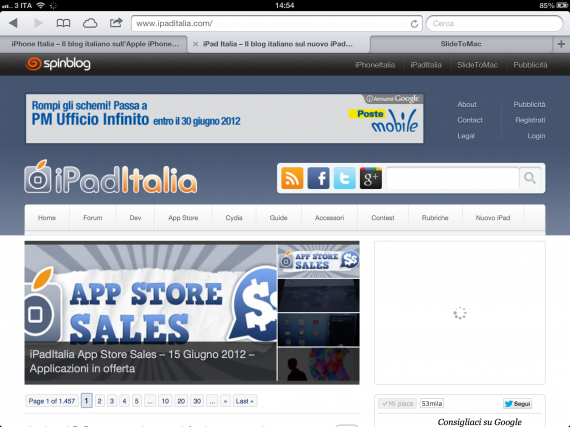The width and height of the screenshot is (570, 427).
Task: Click the Mi piace like button
Action: (398, 404)
